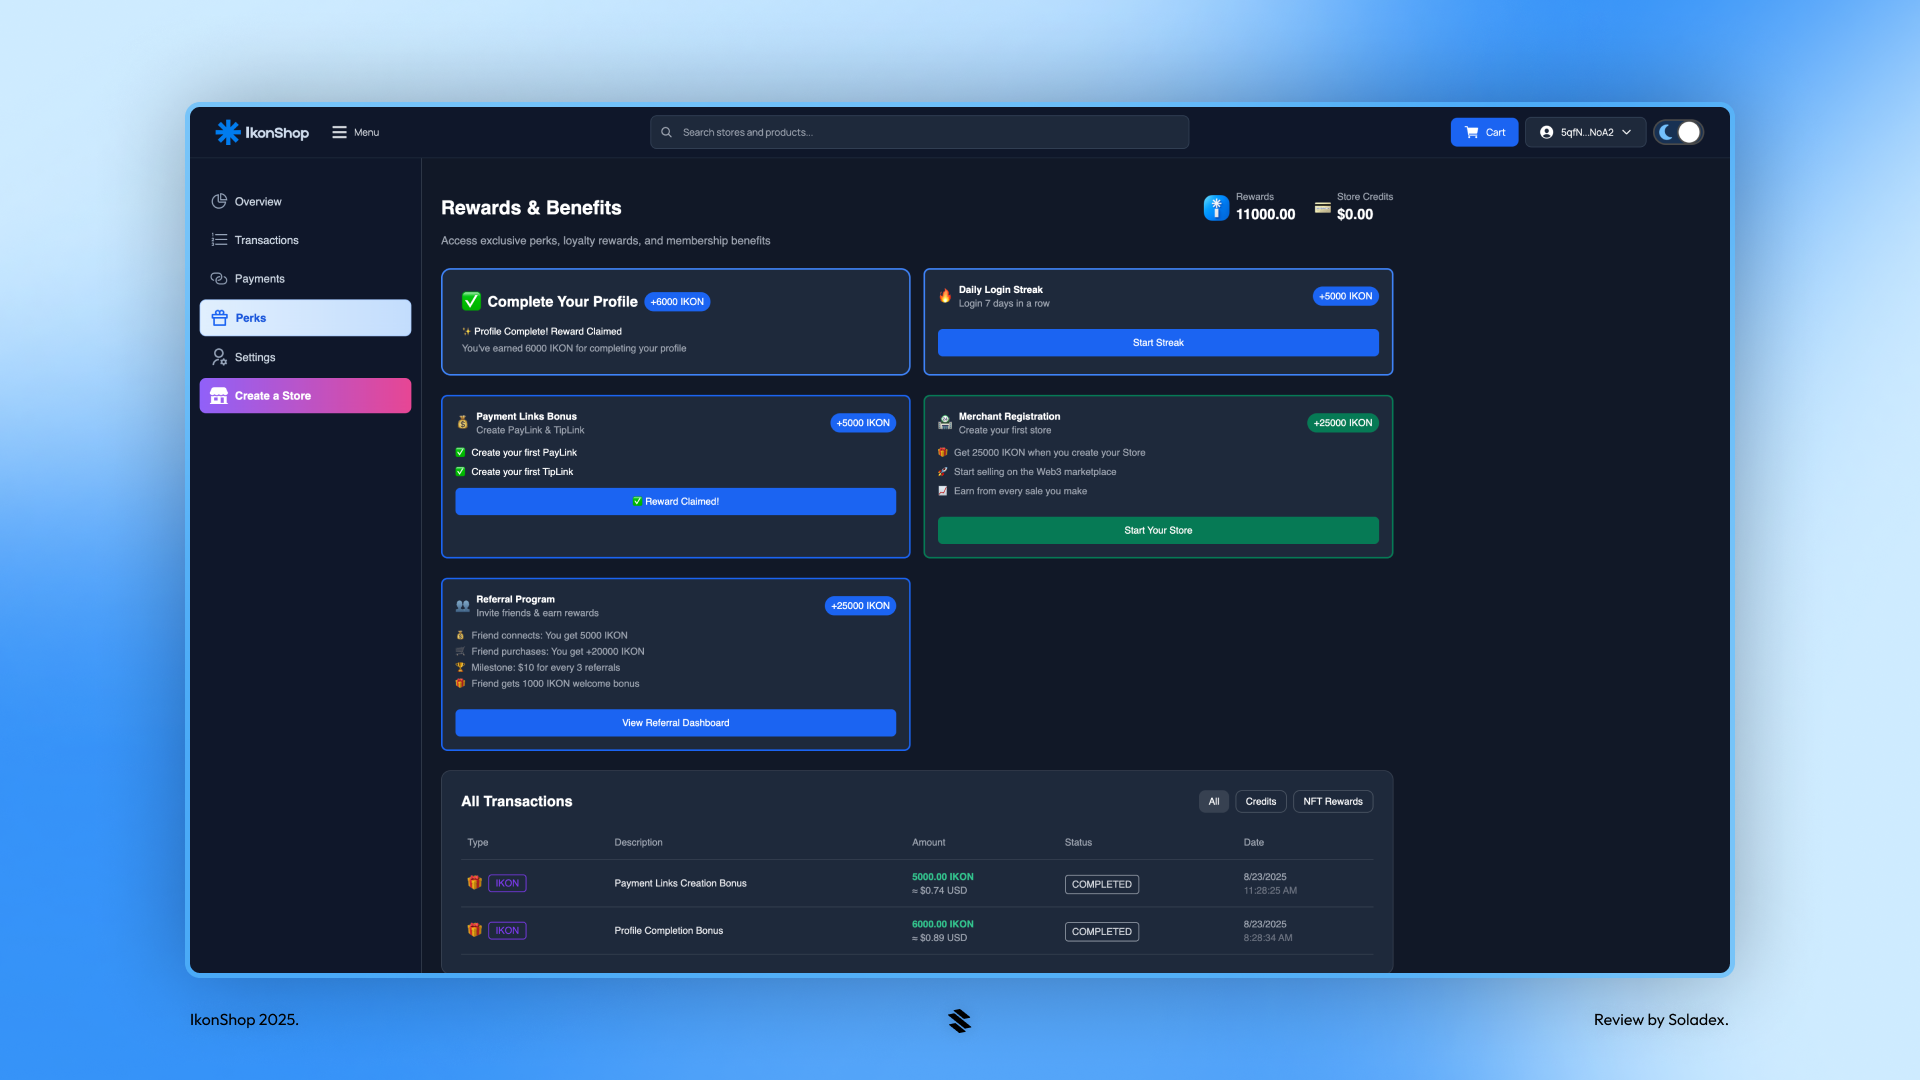Click the Payment Links Creation Bonus description
Image resolution: width=1920 pixels, height=1080 pixels.
tap(680, 883)
